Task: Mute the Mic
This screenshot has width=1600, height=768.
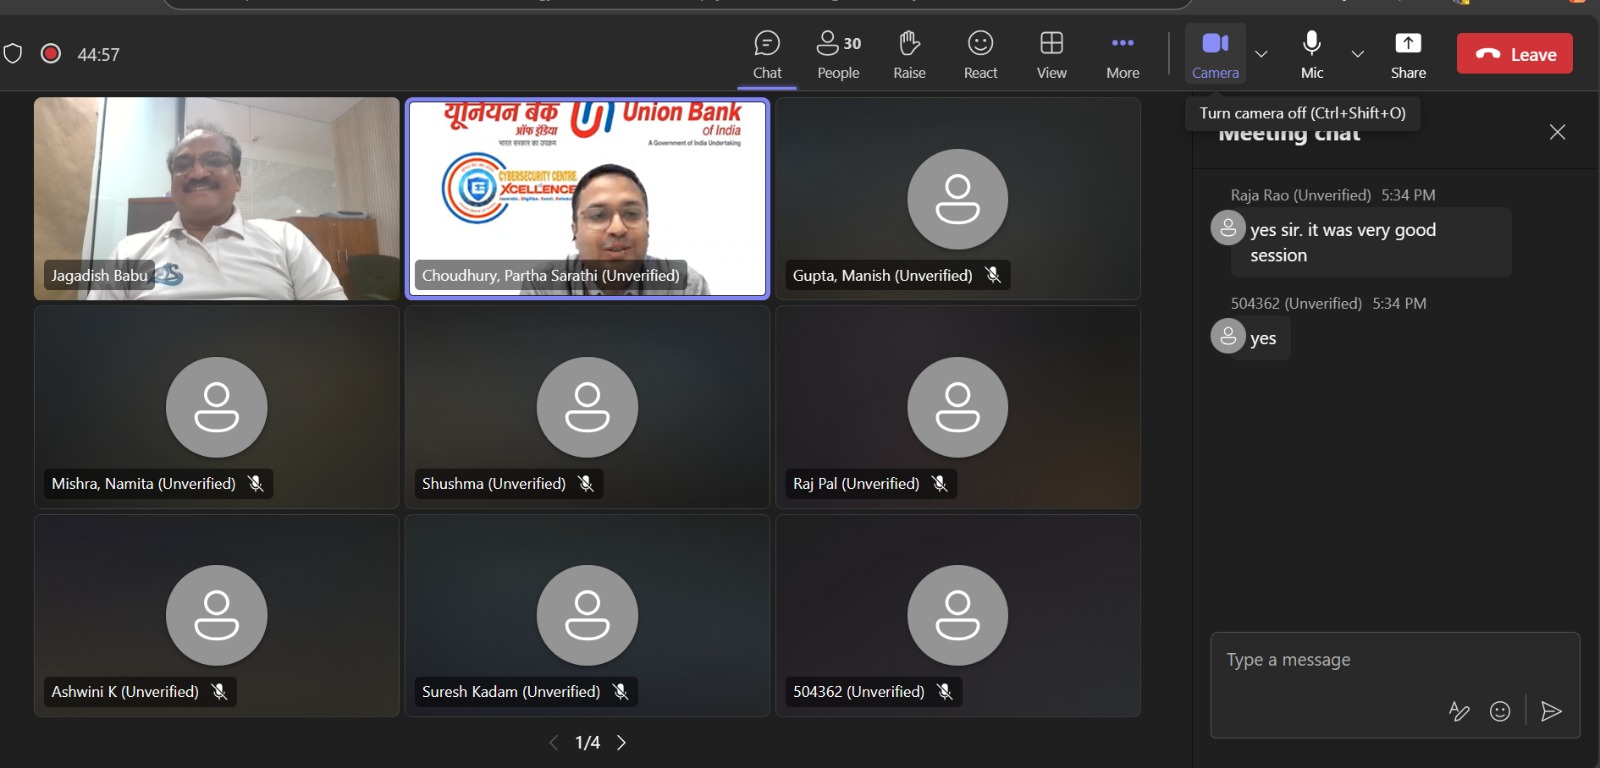Action: (x=1312, y=54)
